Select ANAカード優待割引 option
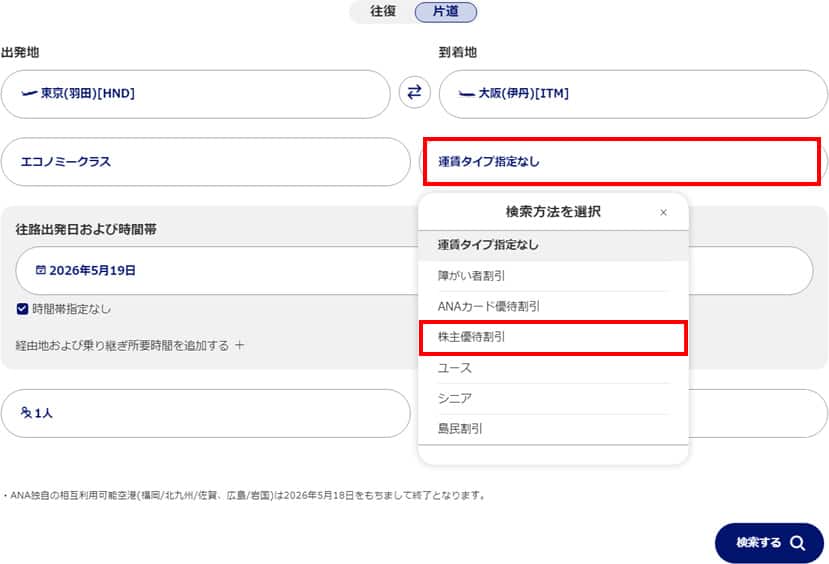This screenshot has width=829, height=564. (553, 307)
